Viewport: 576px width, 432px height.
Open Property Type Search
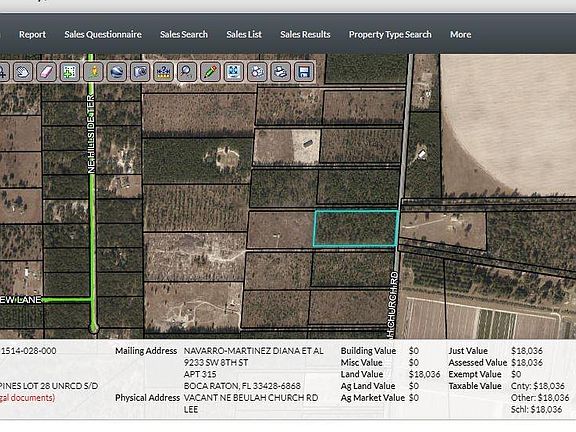click(390, 35)
